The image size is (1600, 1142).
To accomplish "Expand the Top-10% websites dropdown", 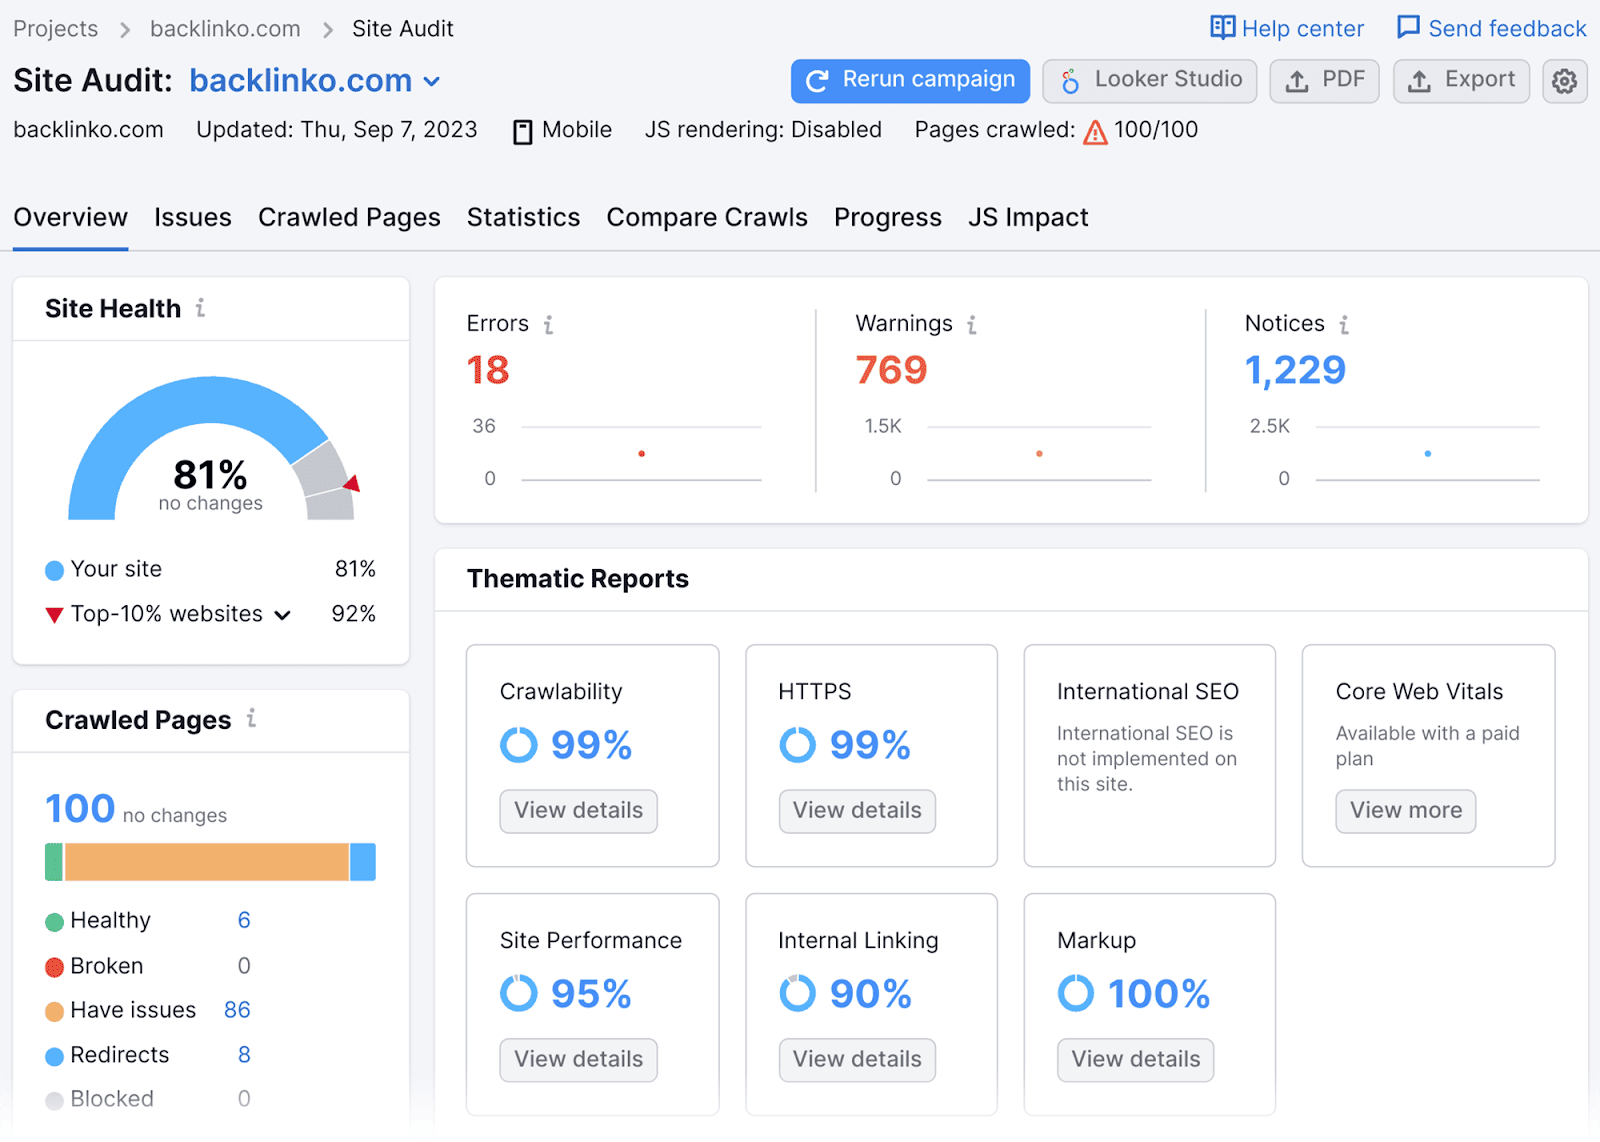I will [283, 615].
